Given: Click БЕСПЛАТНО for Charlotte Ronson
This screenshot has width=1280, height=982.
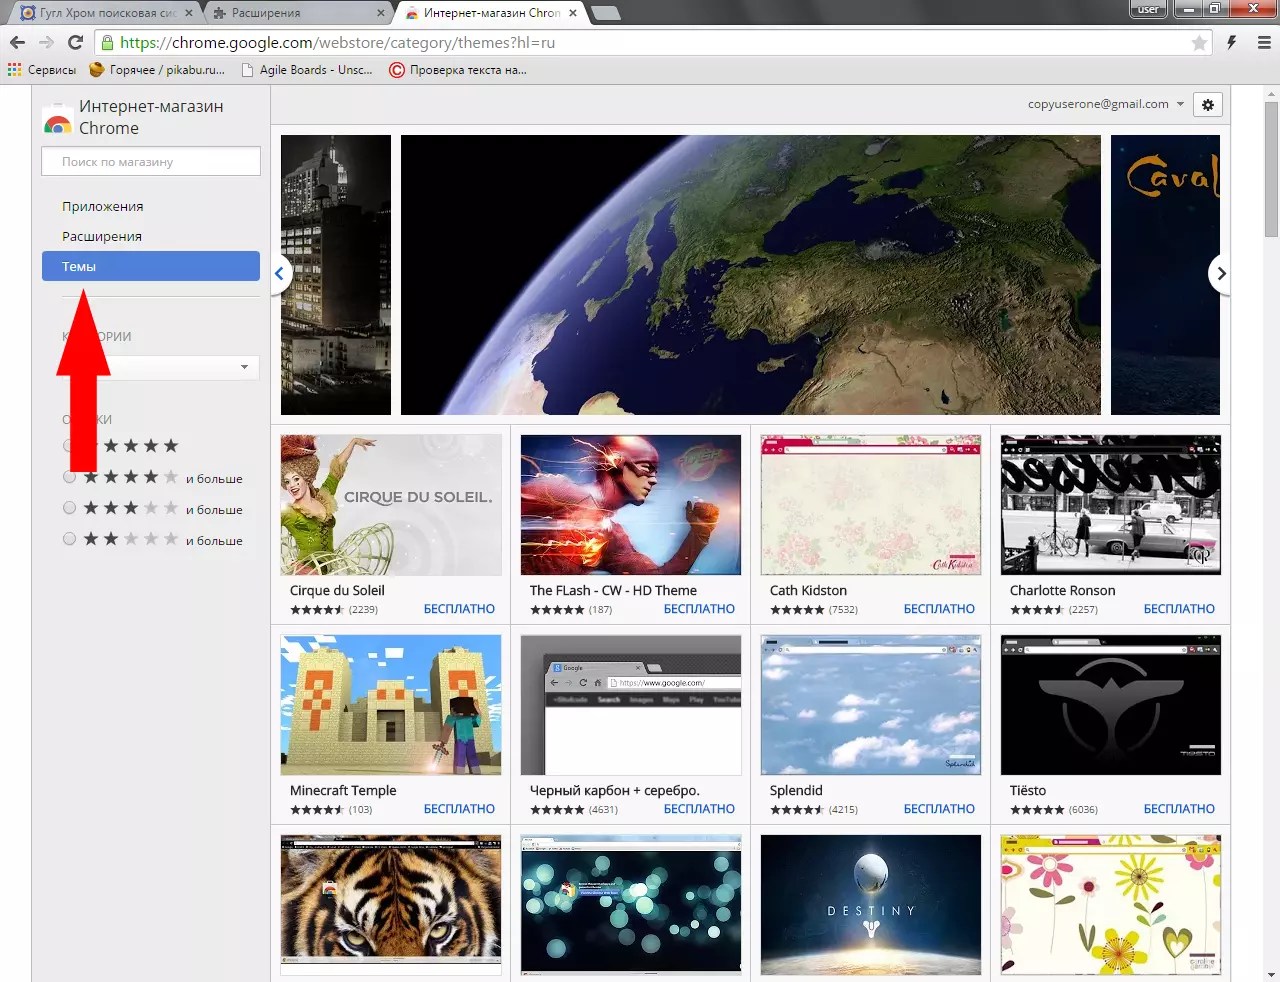Looking at the screenshot, I should (1179, 609).
